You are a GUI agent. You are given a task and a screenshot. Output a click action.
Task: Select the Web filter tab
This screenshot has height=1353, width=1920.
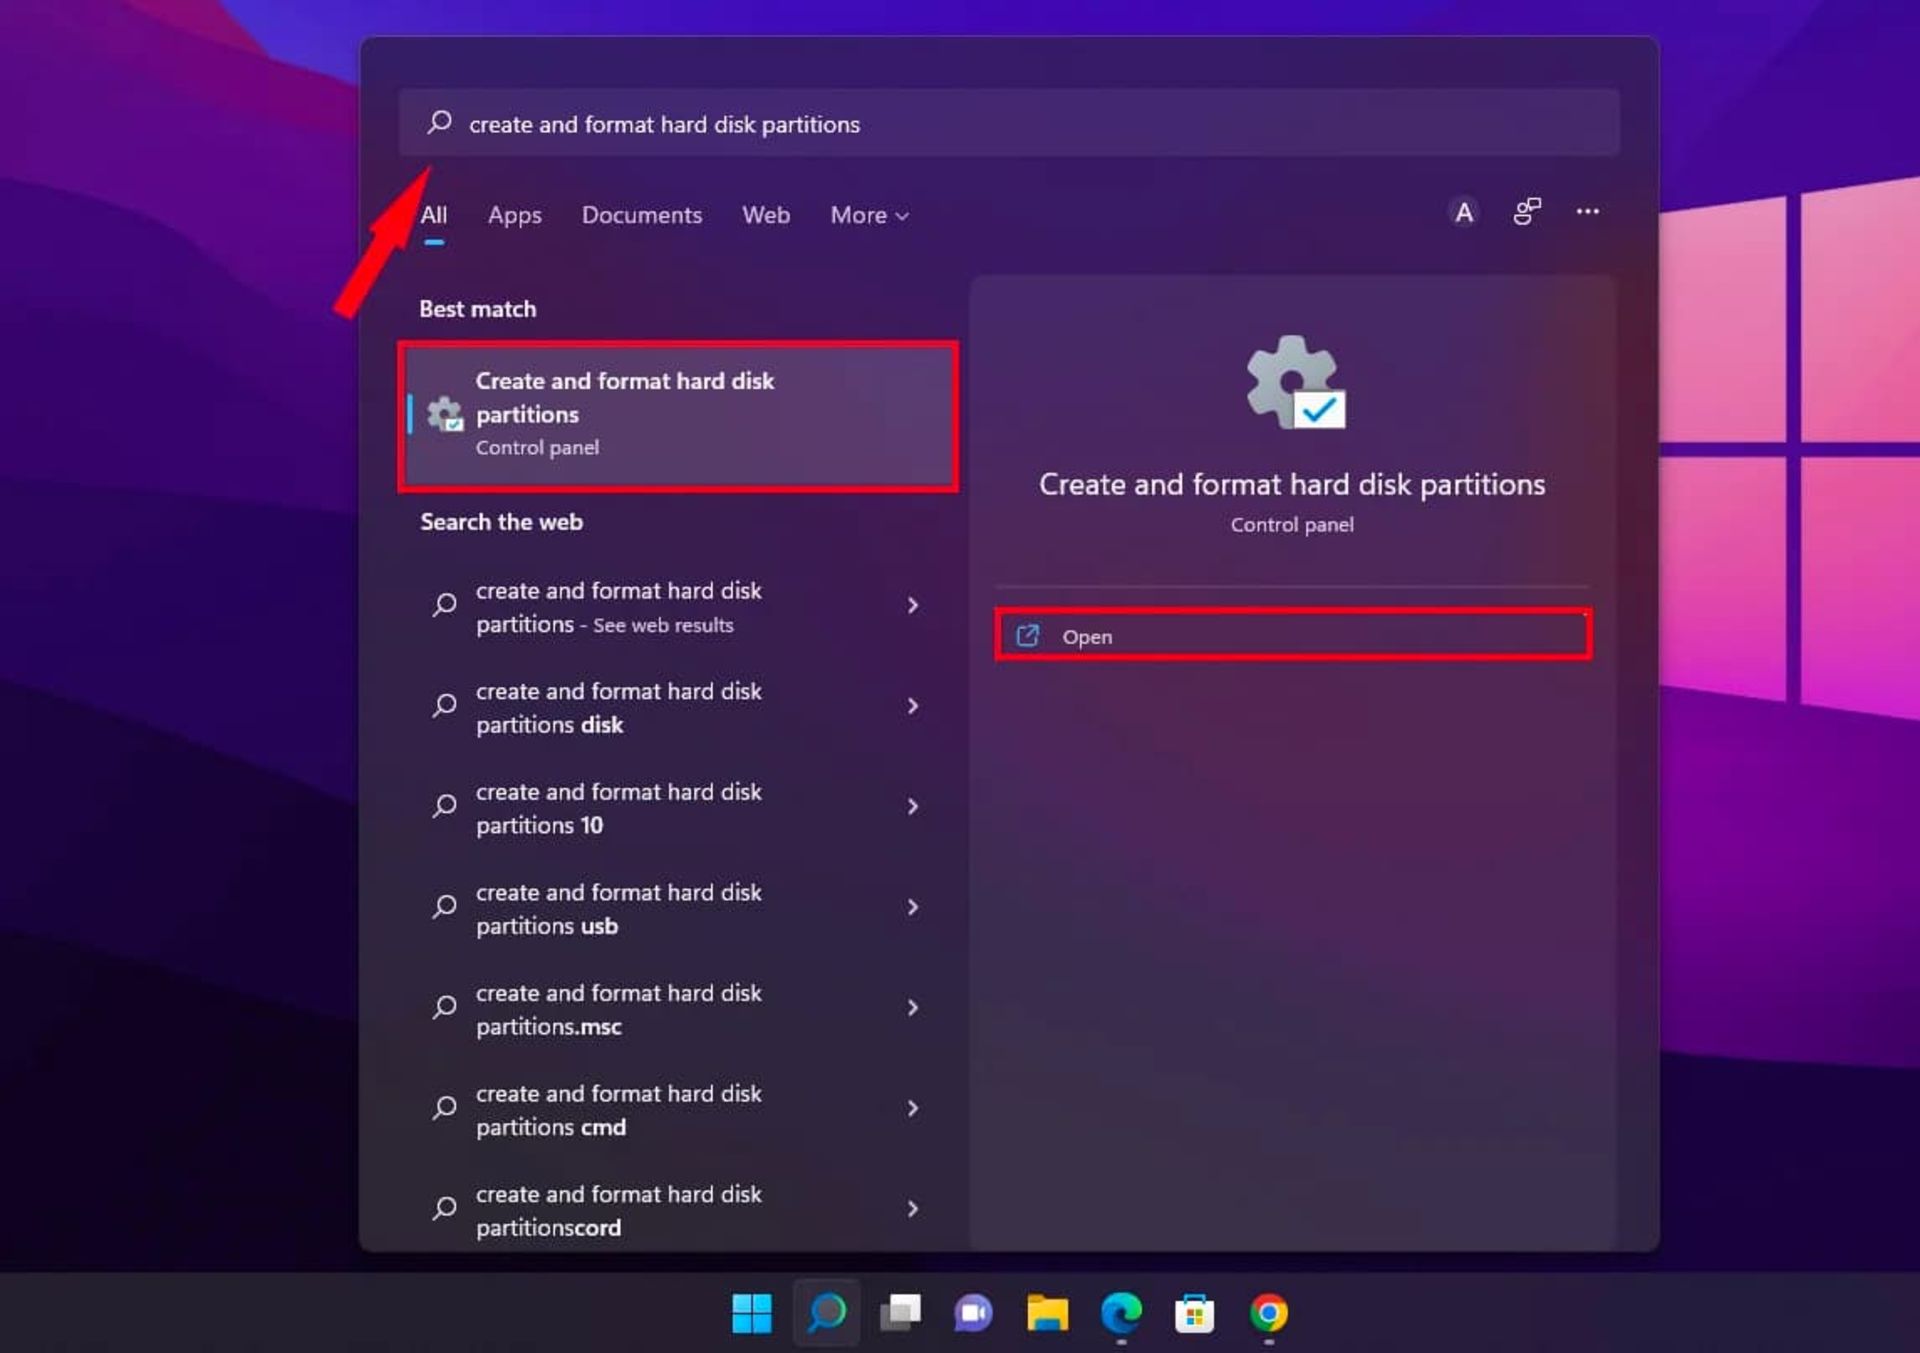tap(765, 215)
